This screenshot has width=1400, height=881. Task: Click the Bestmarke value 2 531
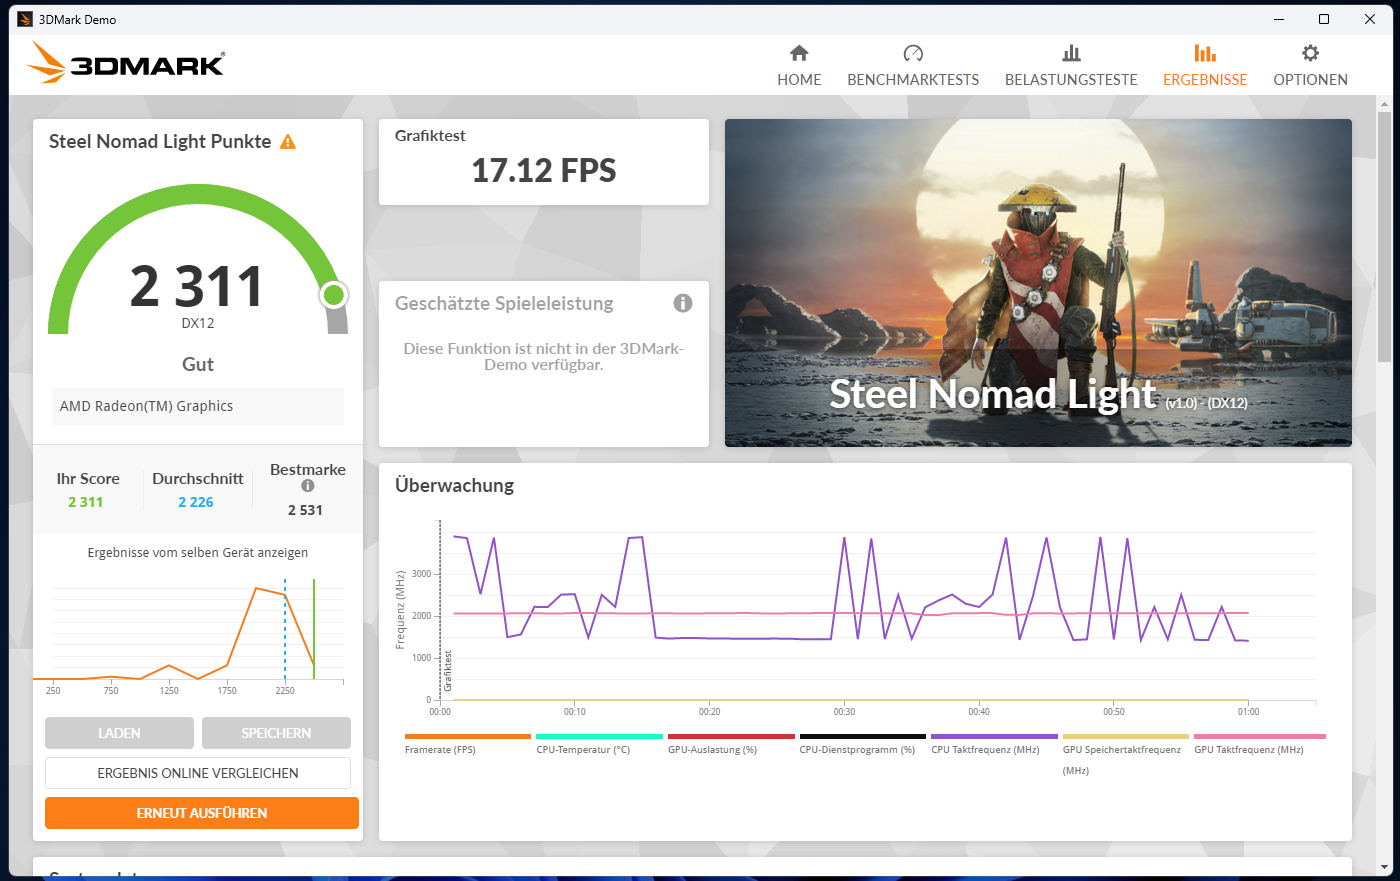click(x=305, y=510)
